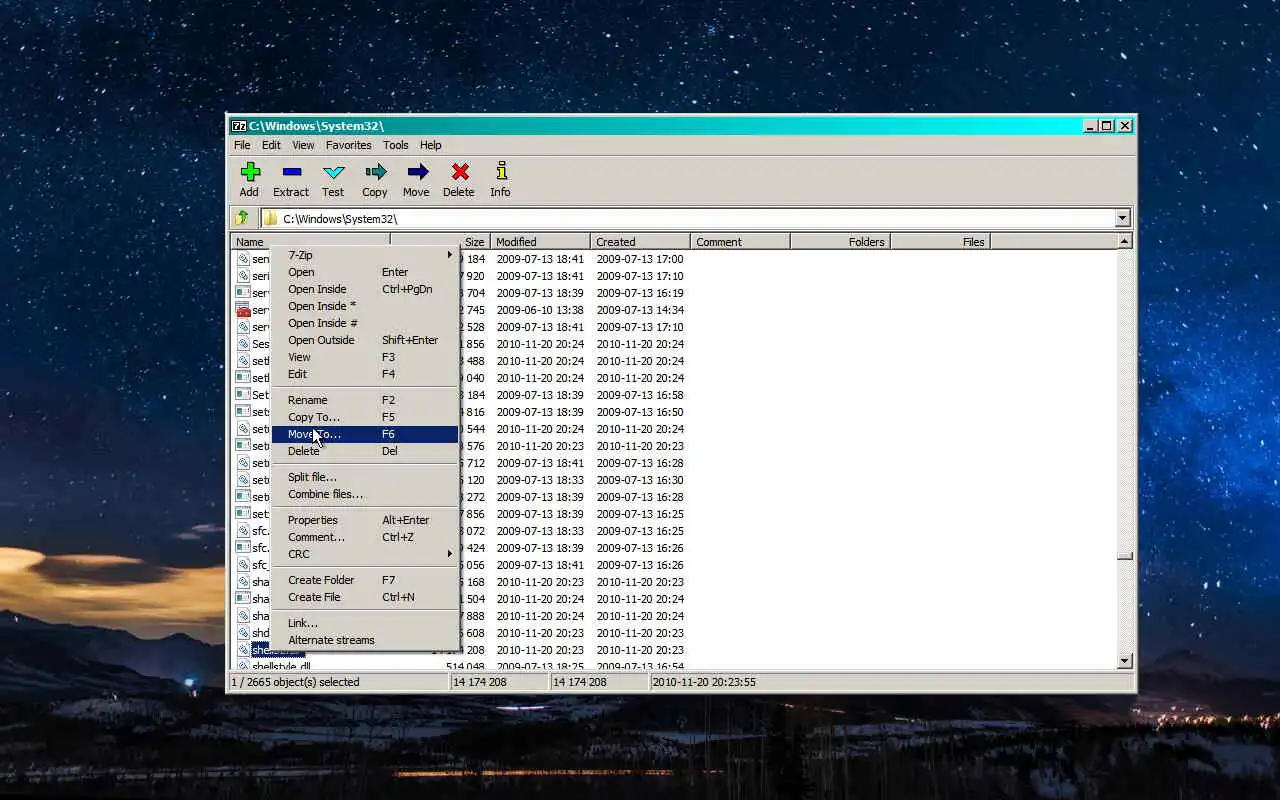Viewport: 1280px width, 800px height.
Task: Click the vertical scrollbar thumb
Action: click(x=1125, y=556)
